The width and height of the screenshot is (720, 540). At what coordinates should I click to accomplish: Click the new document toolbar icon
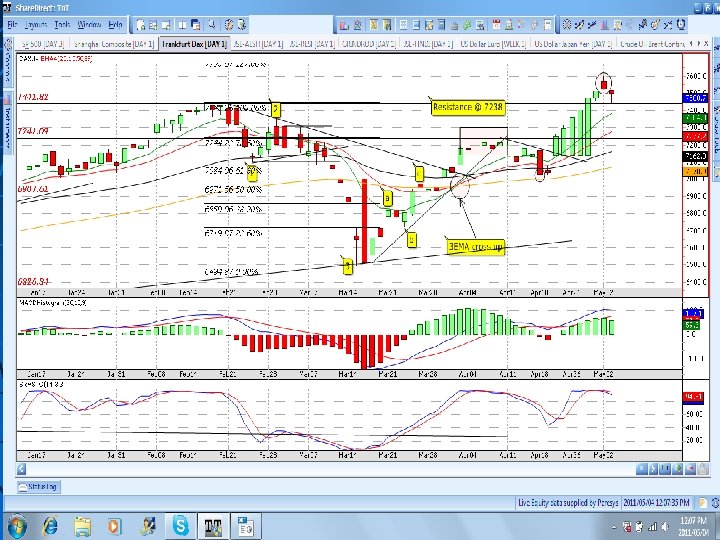[141, 25]
